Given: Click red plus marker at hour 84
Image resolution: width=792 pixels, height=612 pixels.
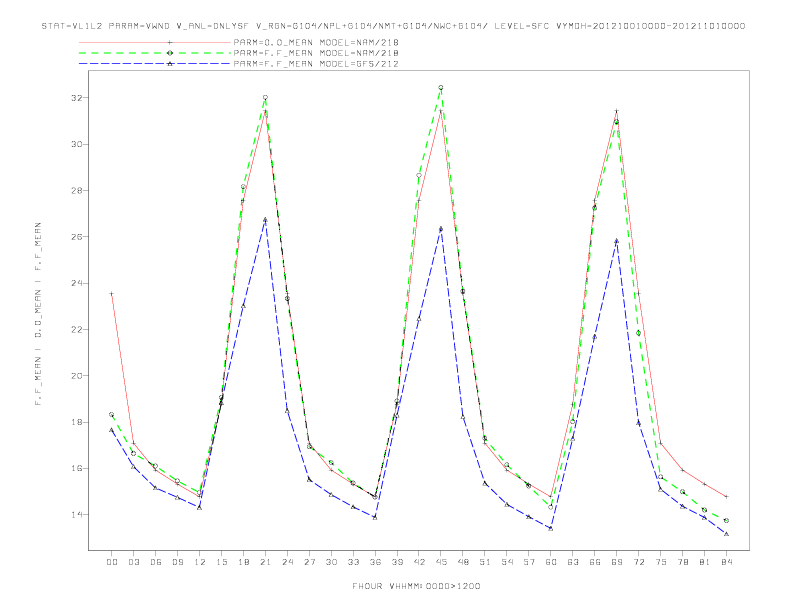Looking at the screenshot, I should tap(726, 497).
